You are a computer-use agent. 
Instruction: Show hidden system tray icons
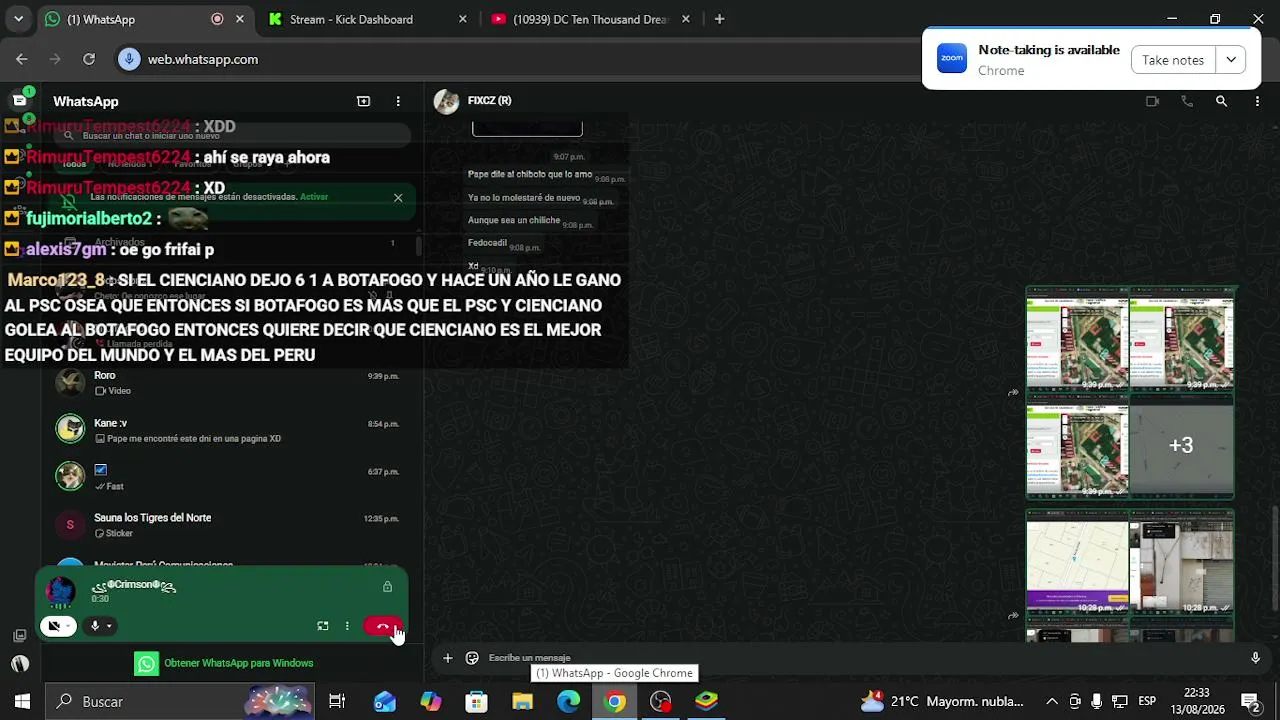click(1052, 702)
